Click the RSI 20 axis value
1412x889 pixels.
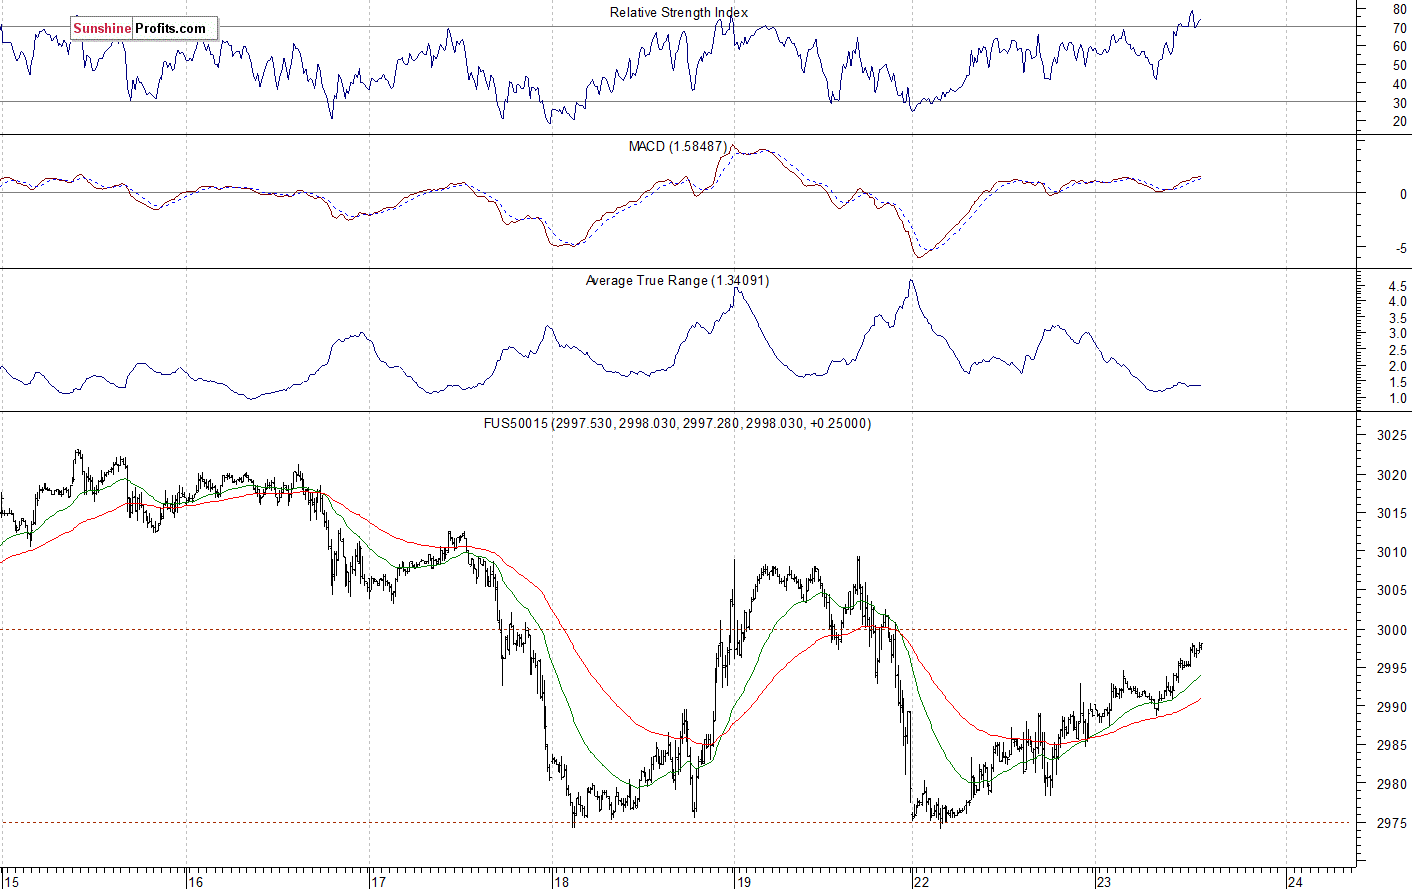click(x=1399, y=122)
